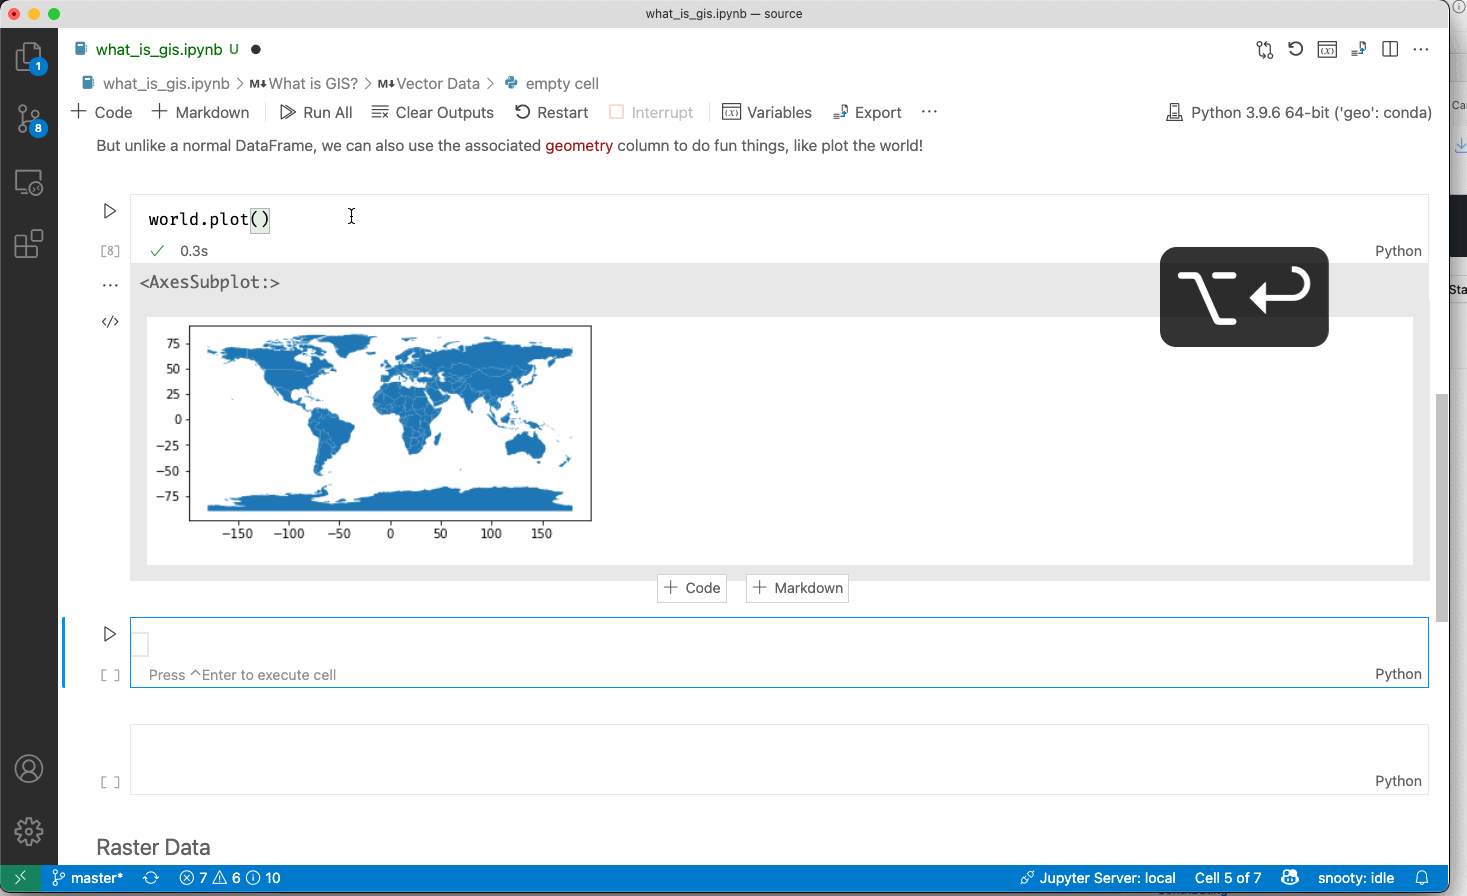Click the split editor icon top right
The height and width of the screenshot is (896, 1467).
1389,49
